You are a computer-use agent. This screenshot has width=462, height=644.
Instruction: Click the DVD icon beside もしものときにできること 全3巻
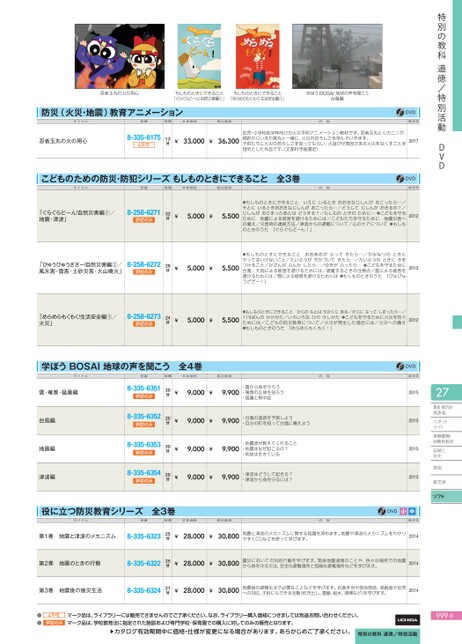click(x=406, y=179)
